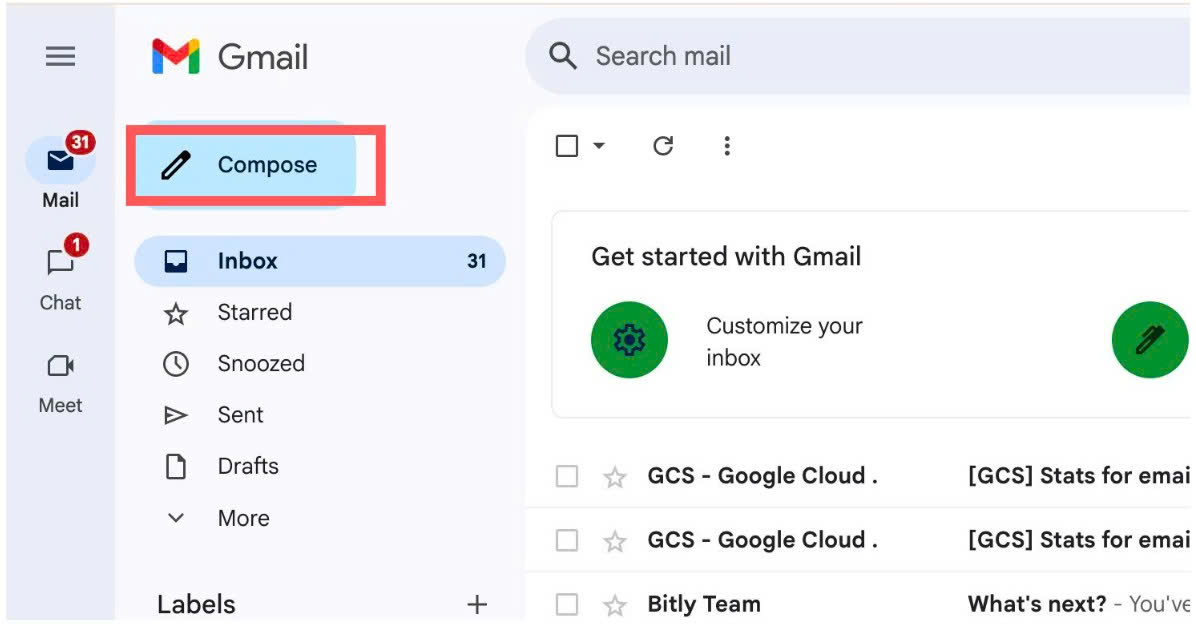The width and height of the screenshot is (1196, 632).
Task: Click the Get started with Gmail heading
Action: [726, 256]
